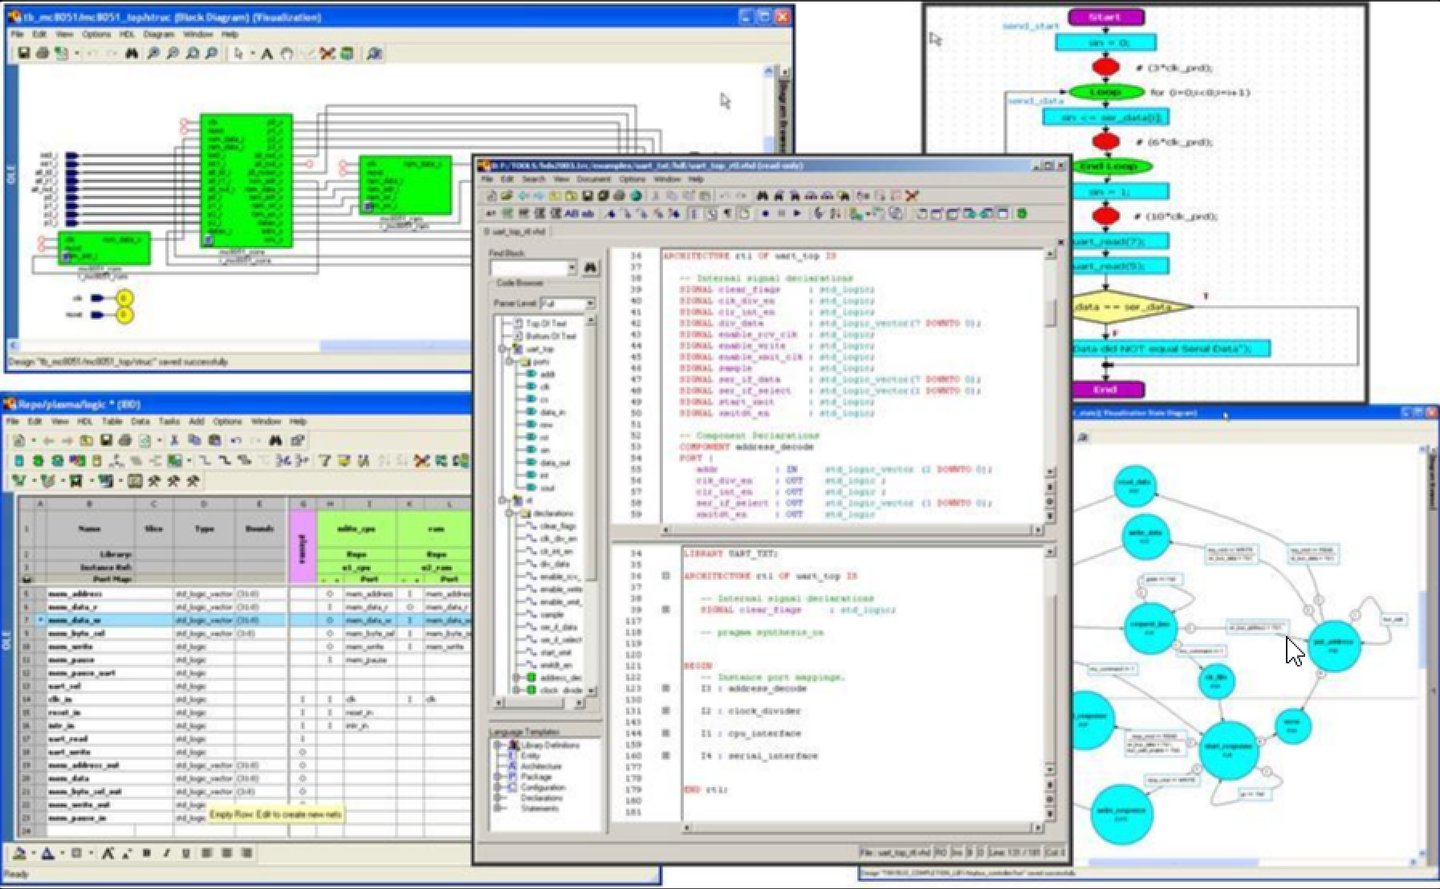Click the record dot in editor's second toolbar
The image size is (1440, 889).
click(766, 214)
